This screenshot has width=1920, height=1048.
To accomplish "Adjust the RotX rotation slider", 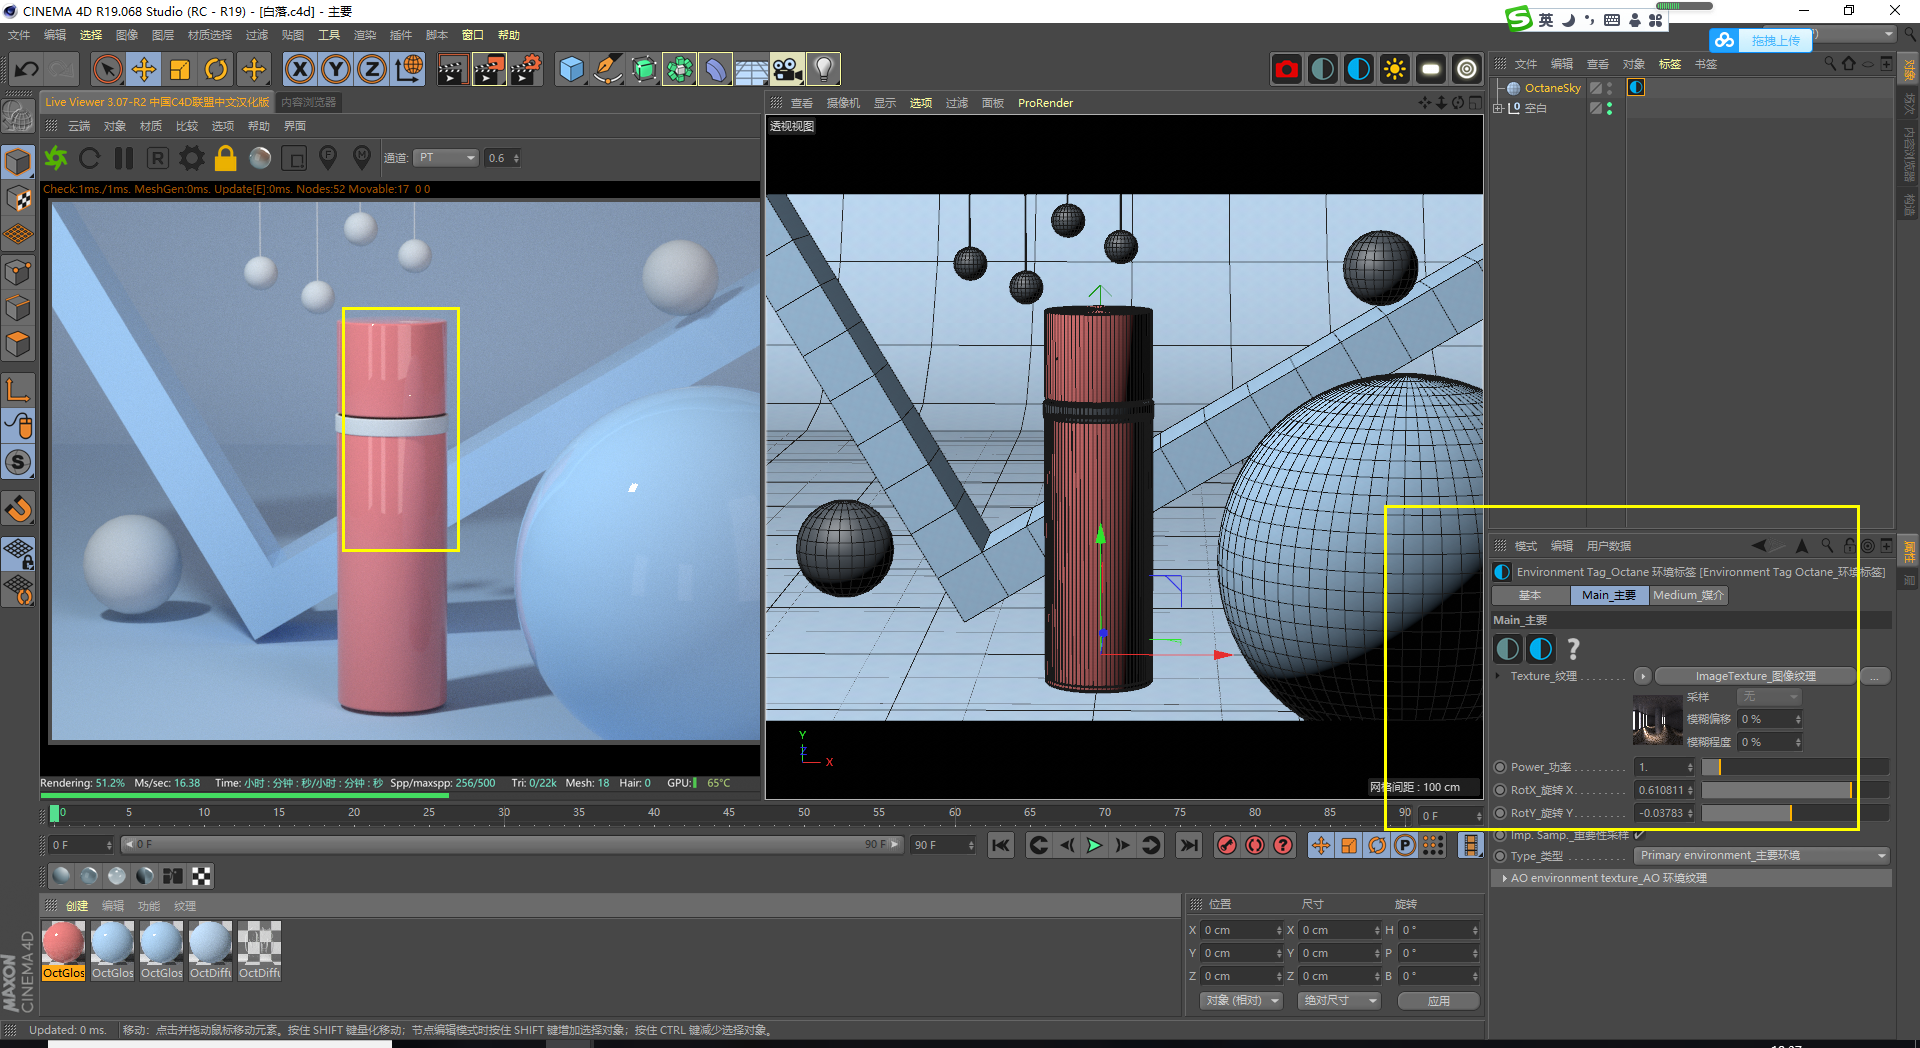I will tap(1795, 790).
